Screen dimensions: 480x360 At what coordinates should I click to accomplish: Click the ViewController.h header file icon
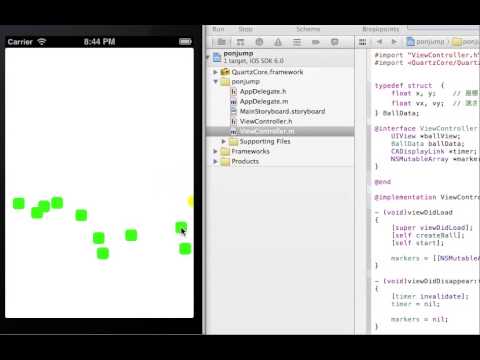click(234, 121)
